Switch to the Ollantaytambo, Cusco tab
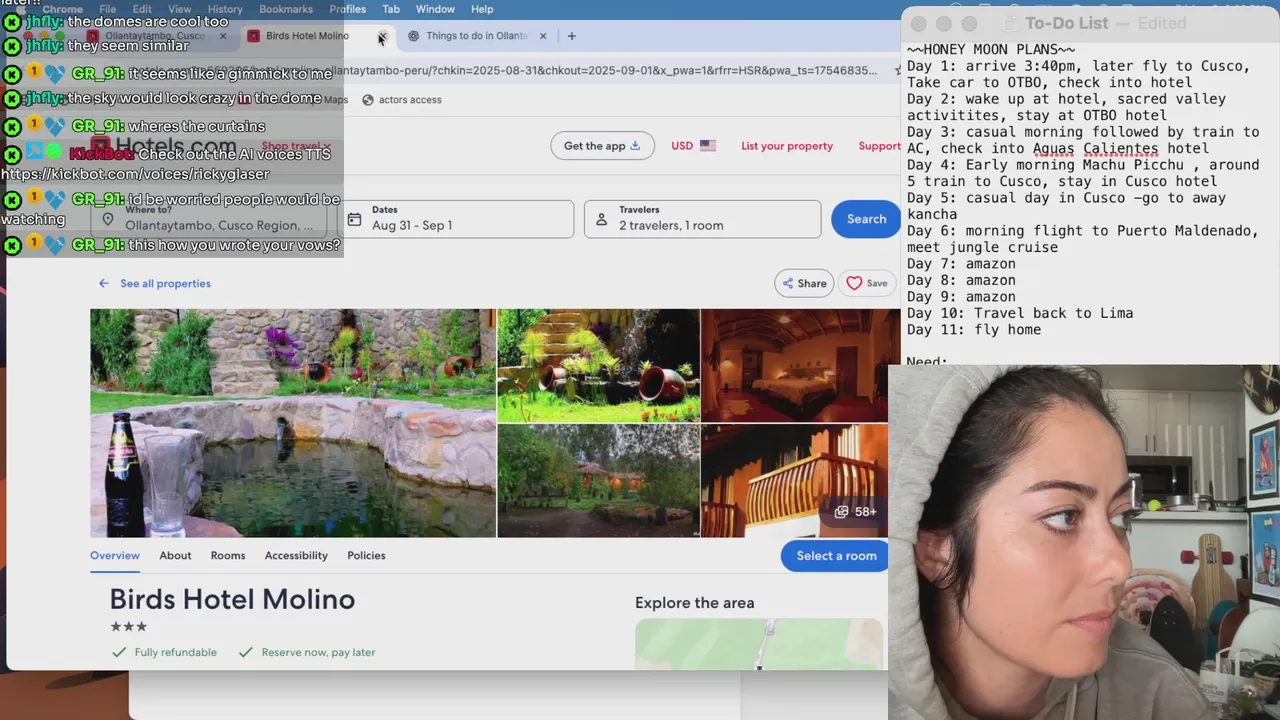 pyautogui.click(x=155, y=36)
